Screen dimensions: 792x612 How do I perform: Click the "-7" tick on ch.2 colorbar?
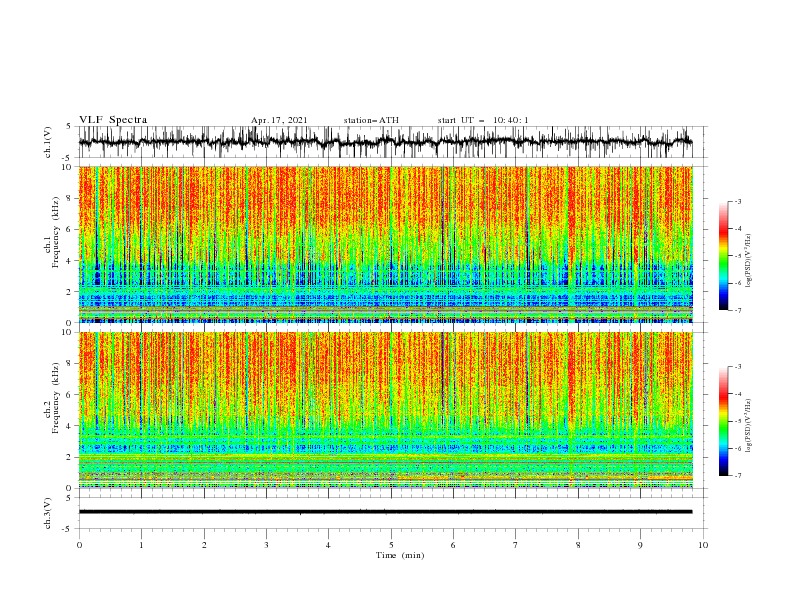click(737, 475)
